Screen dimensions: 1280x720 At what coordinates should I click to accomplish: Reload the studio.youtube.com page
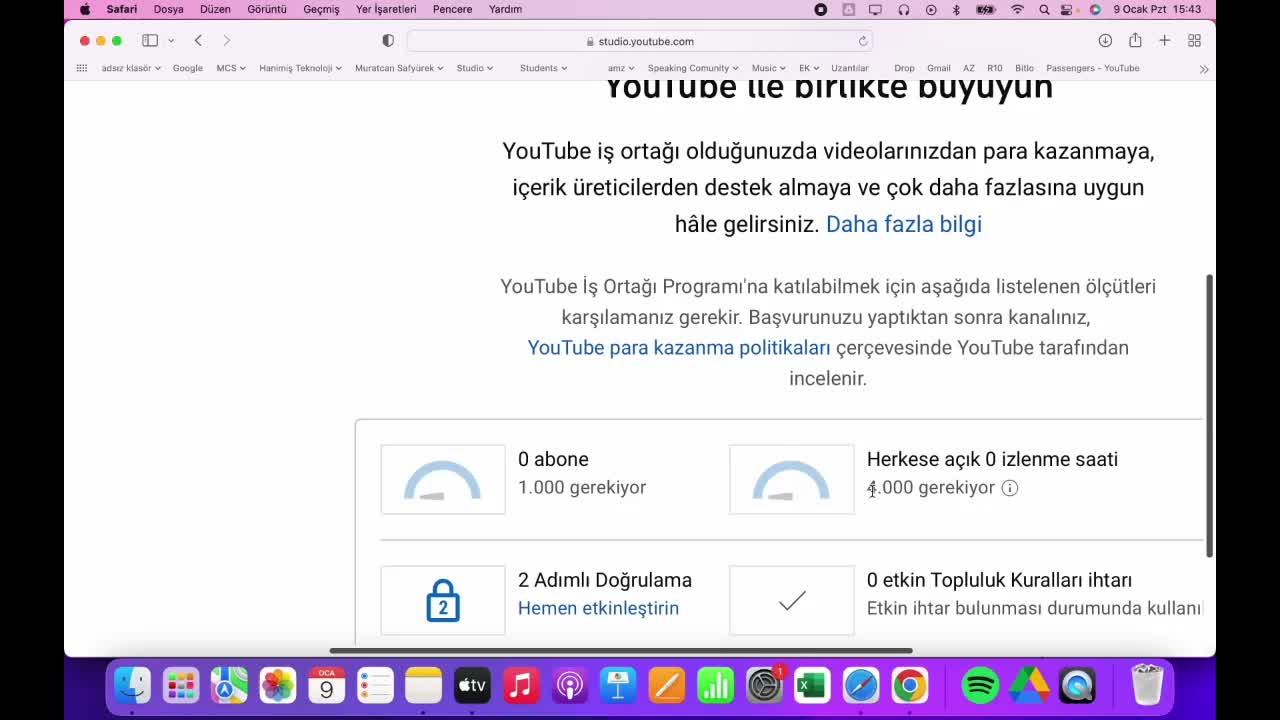(x=863, y=41)
